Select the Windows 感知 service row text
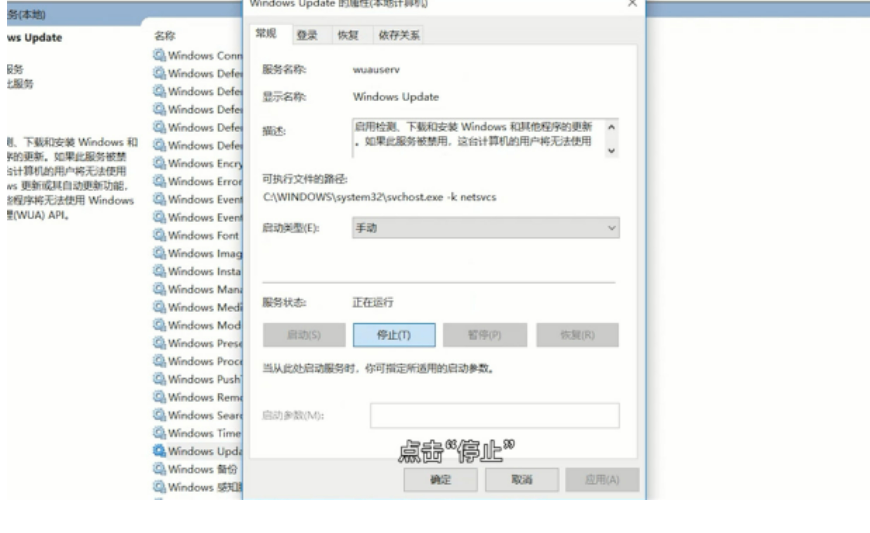Screen dimensions: 870x533 (205, 487)
